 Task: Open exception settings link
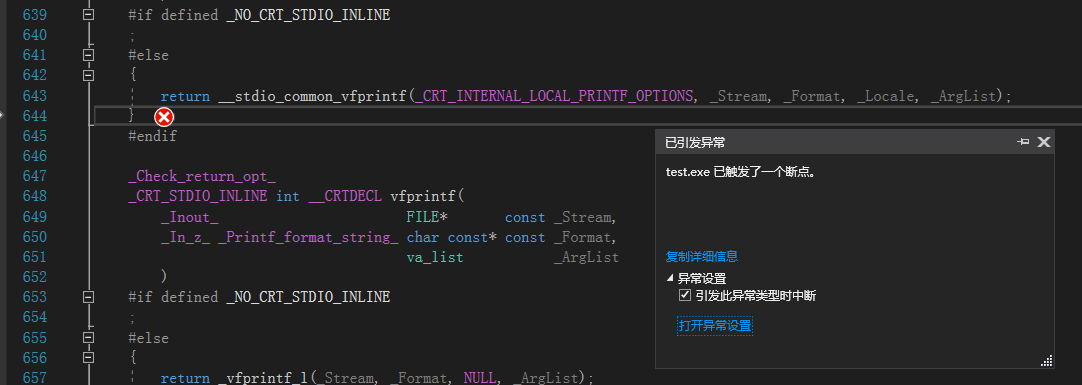tap(714, 326)
